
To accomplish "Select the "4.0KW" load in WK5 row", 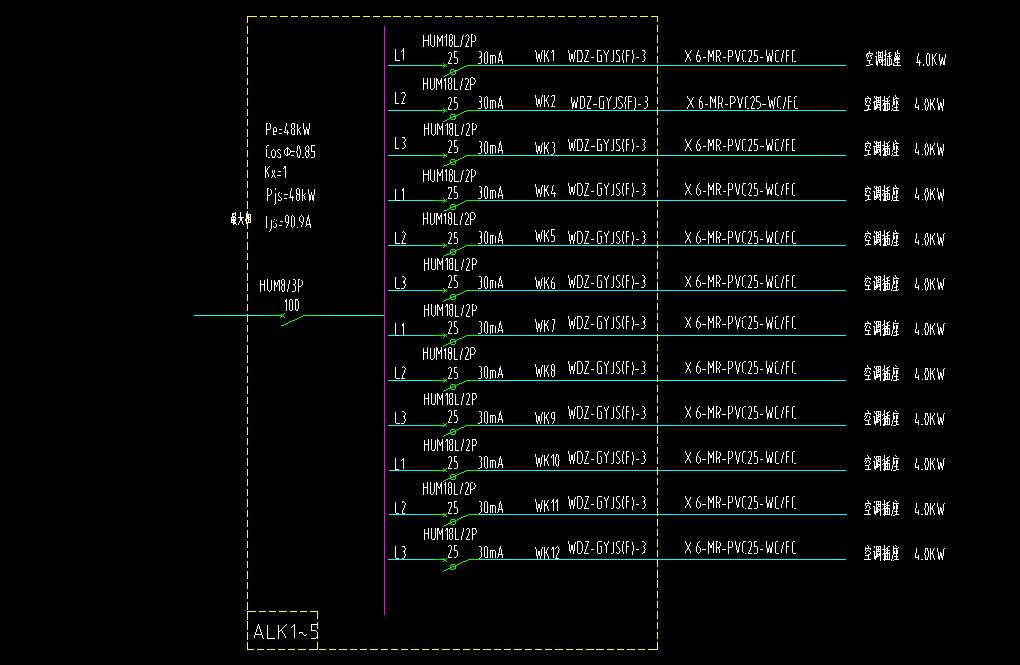I will click(930, 239).
